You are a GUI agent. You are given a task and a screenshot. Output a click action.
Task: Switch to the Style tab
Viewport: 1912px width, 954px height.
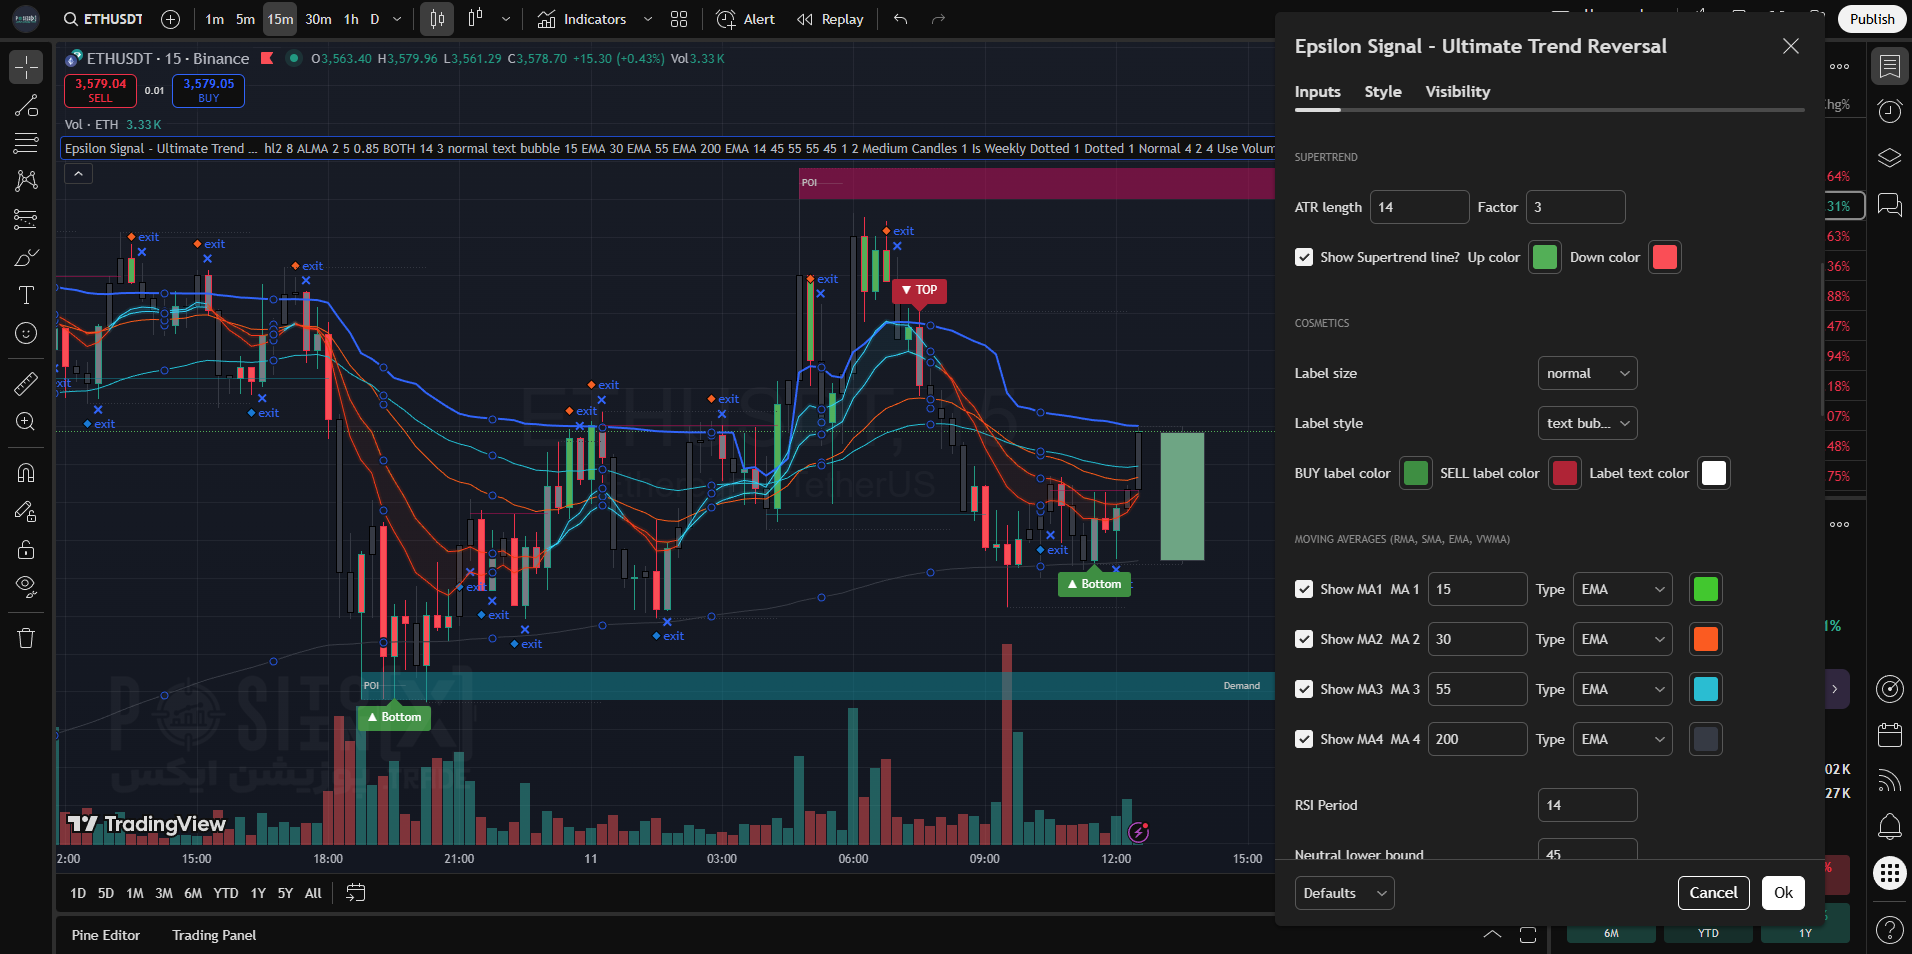coord(1383,92)
